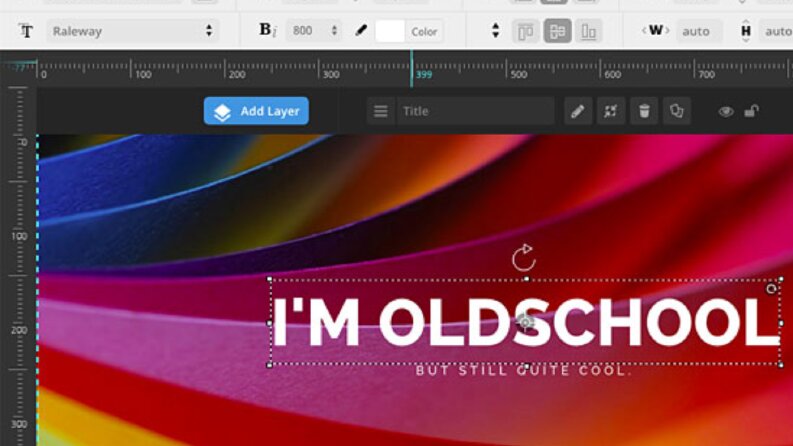The width and height of the screenshot is (793, 446).
Task: Click the color pen icon
Action: tap(361, 31)
